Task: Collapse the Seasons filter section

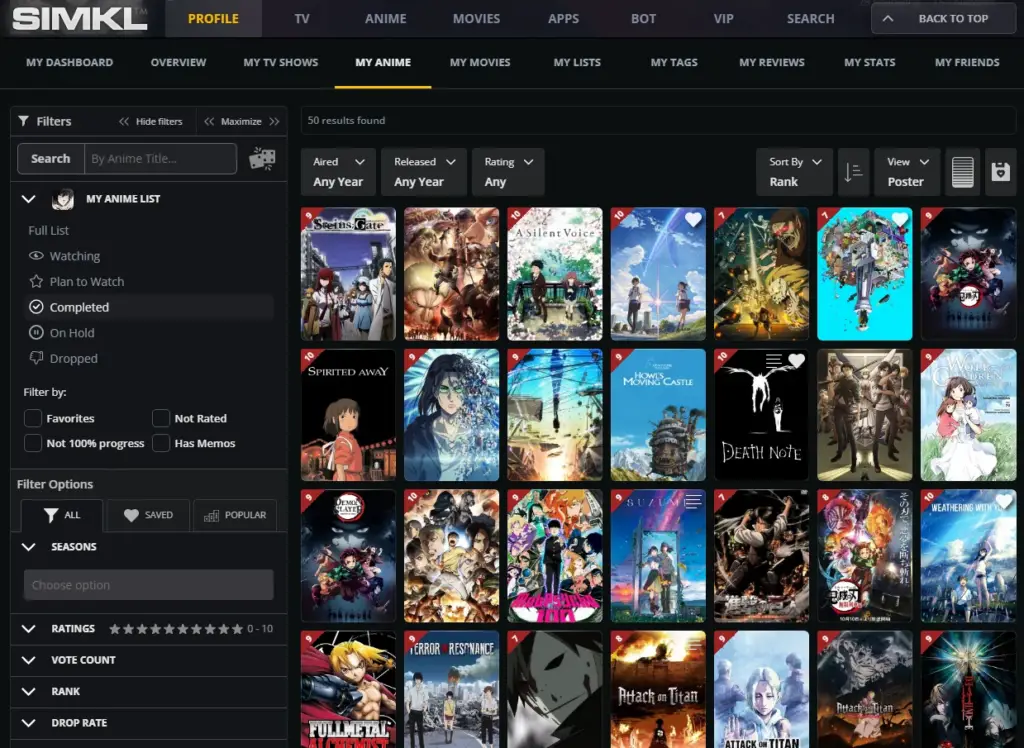Action: coord(29,547)
